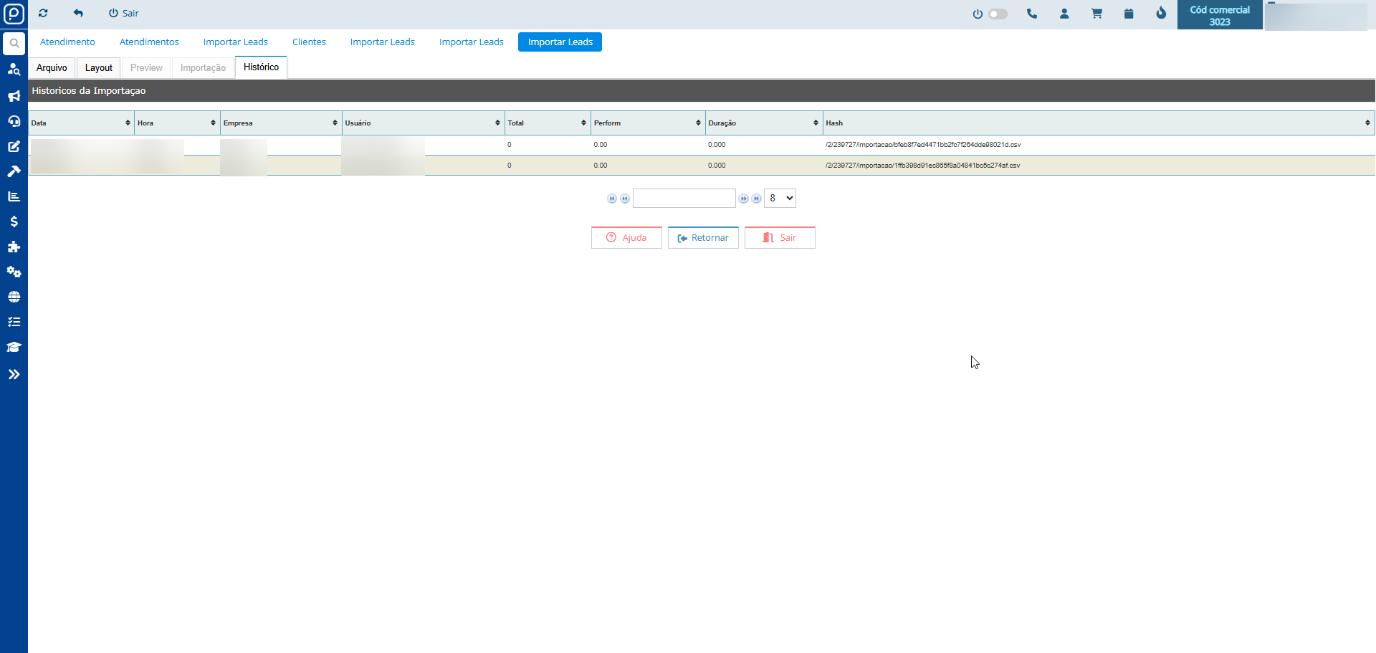The width and height of the screenshot is (1376, 653).
Task: Click the page number input field
Action: pos(684,198)
